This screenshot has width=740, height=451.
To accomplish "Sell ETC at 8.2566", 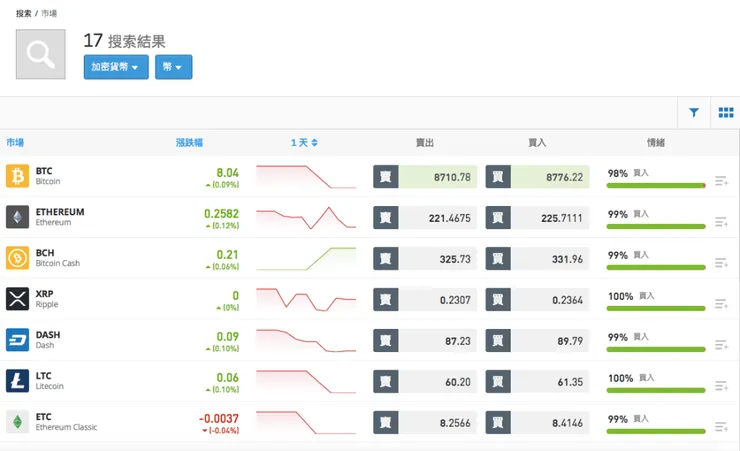I will click(425, 423).
